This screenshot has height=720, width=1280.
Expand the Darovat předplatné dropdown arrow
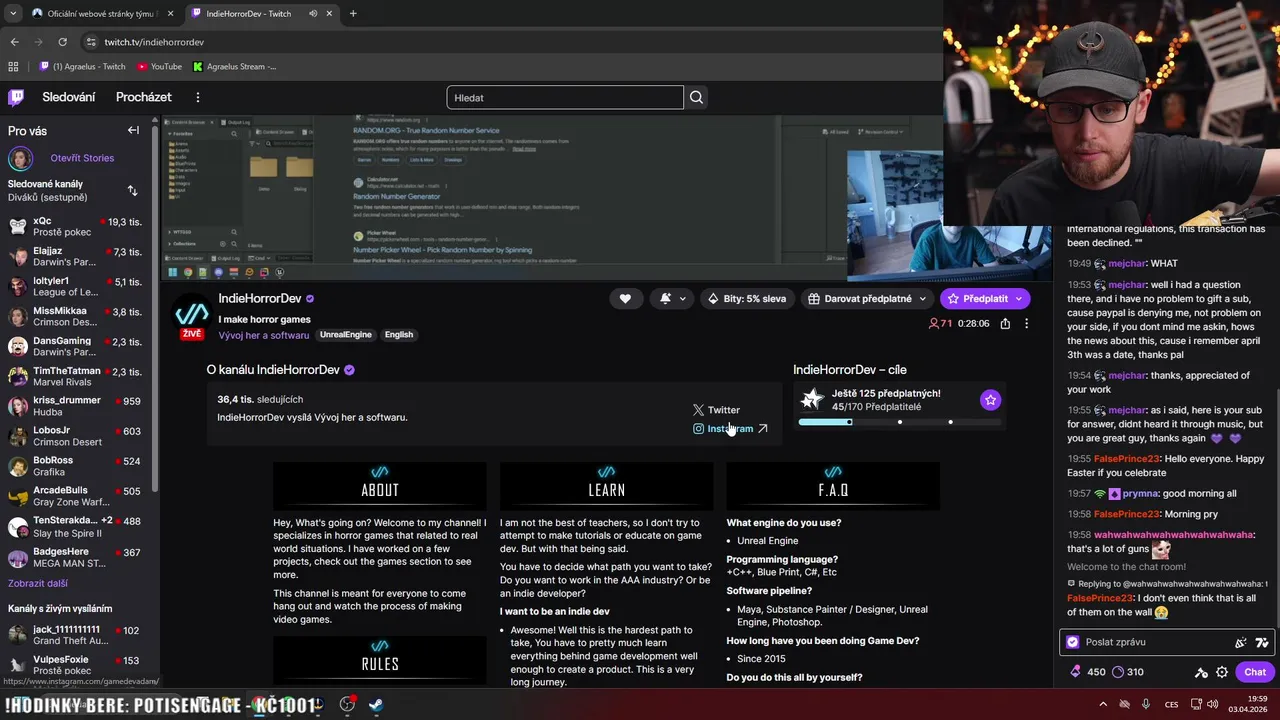[922, 298]
